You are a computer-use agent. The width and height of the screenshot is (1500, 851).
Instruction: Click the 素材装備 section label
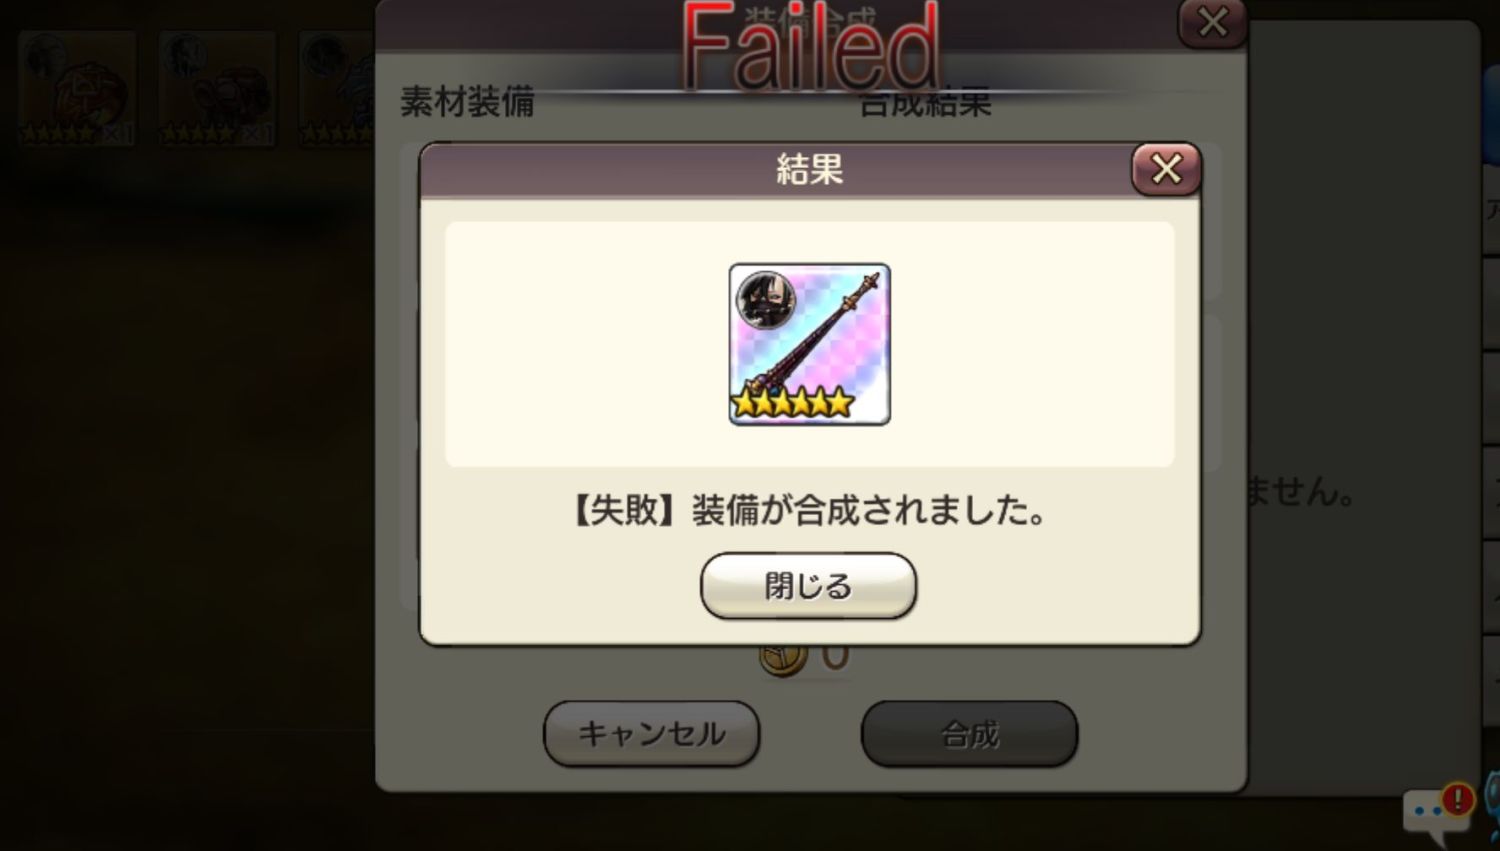467,102
